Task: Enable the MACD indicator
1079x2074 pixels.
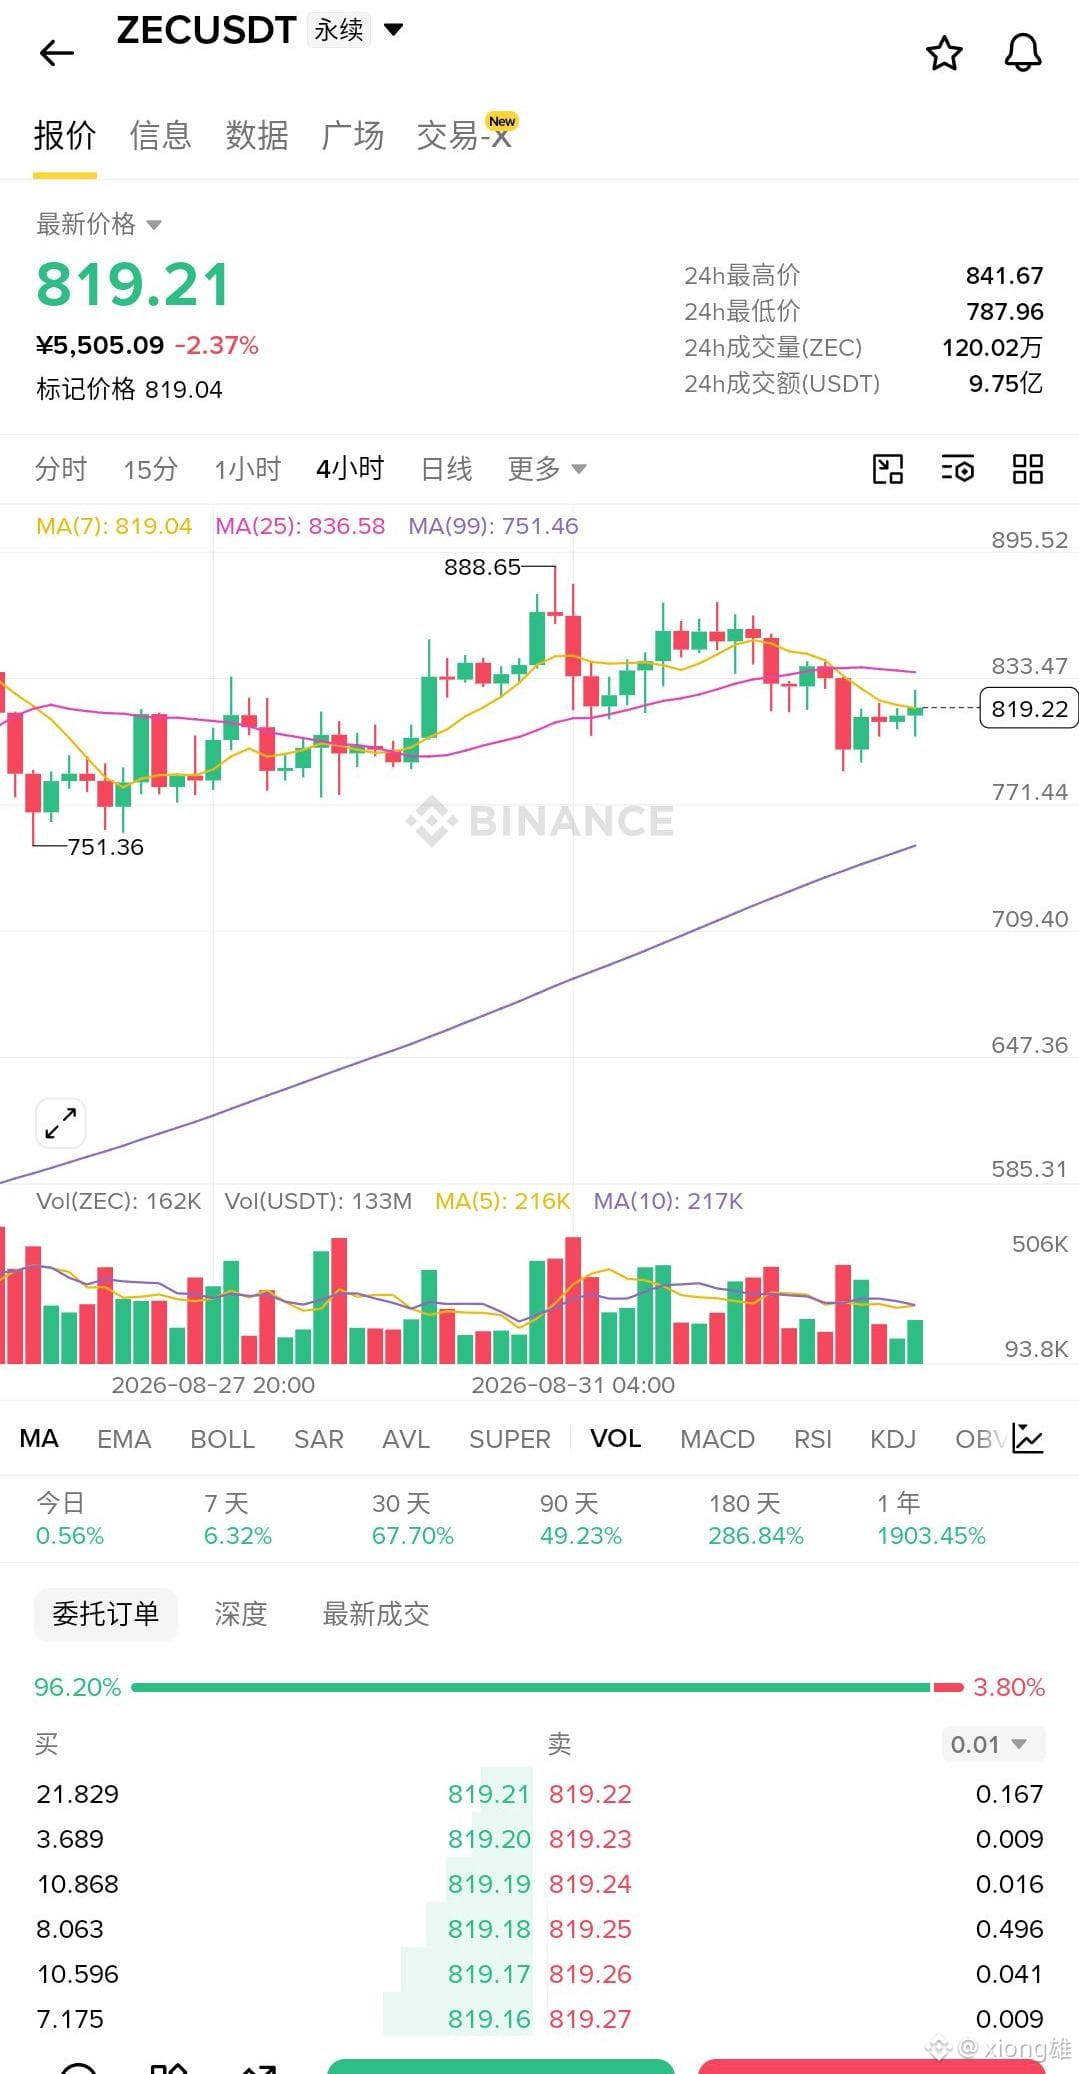Action: [717, 1439]
